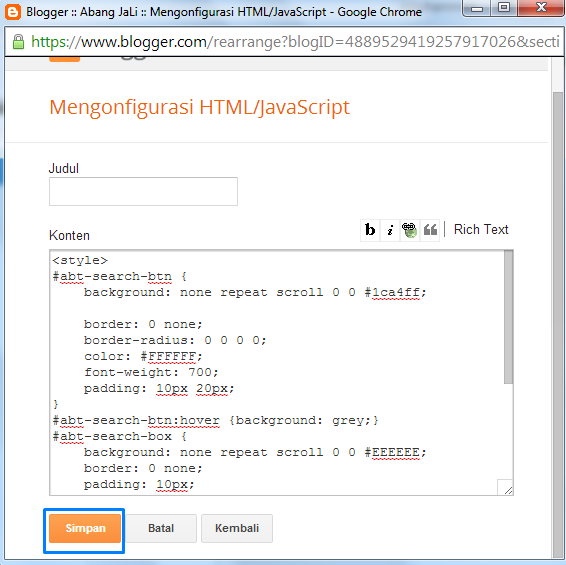Apply italic formatting with the i icon
566x565 pixels.
pos(390,230)
